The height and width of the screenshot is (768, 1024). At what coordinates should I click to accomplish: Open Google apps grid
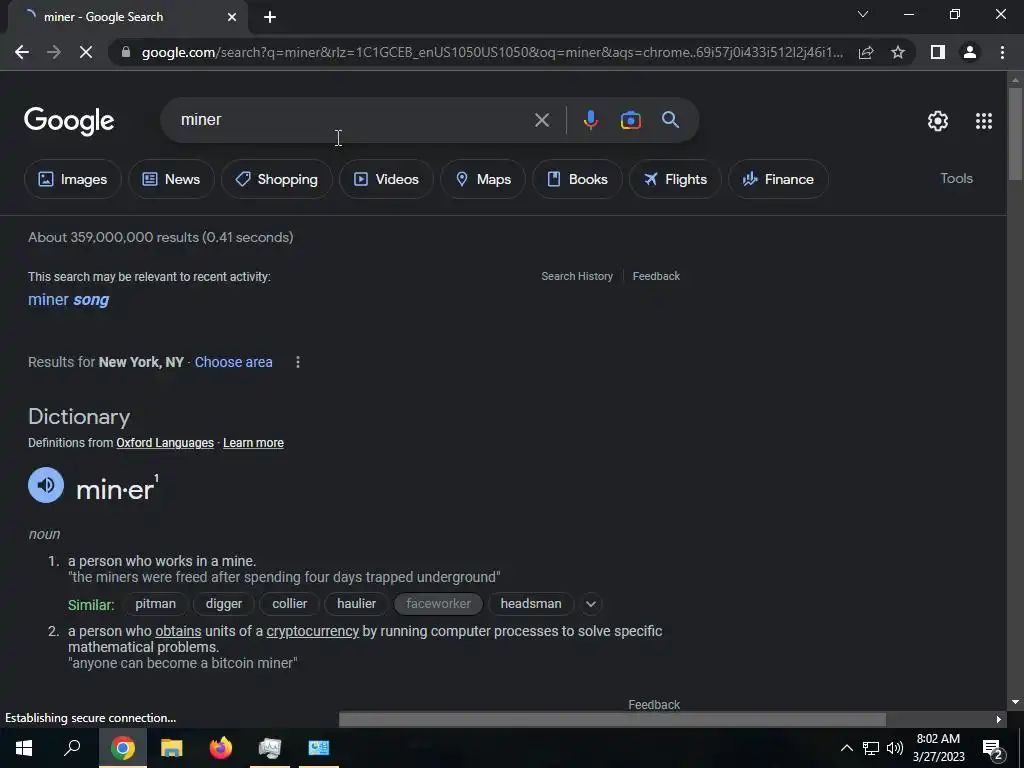(x=984, y=121)
